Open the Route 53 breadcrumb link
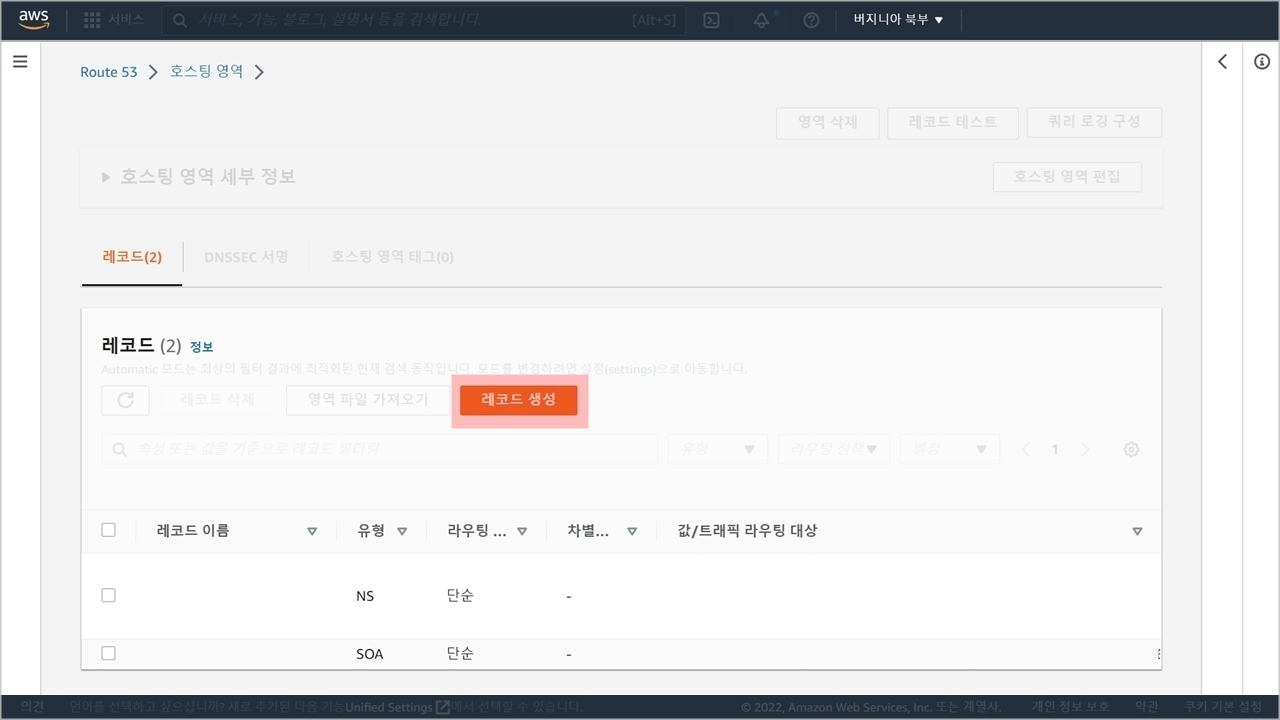The height and width of the screenshot is (720, 1280). click(109, 72)
